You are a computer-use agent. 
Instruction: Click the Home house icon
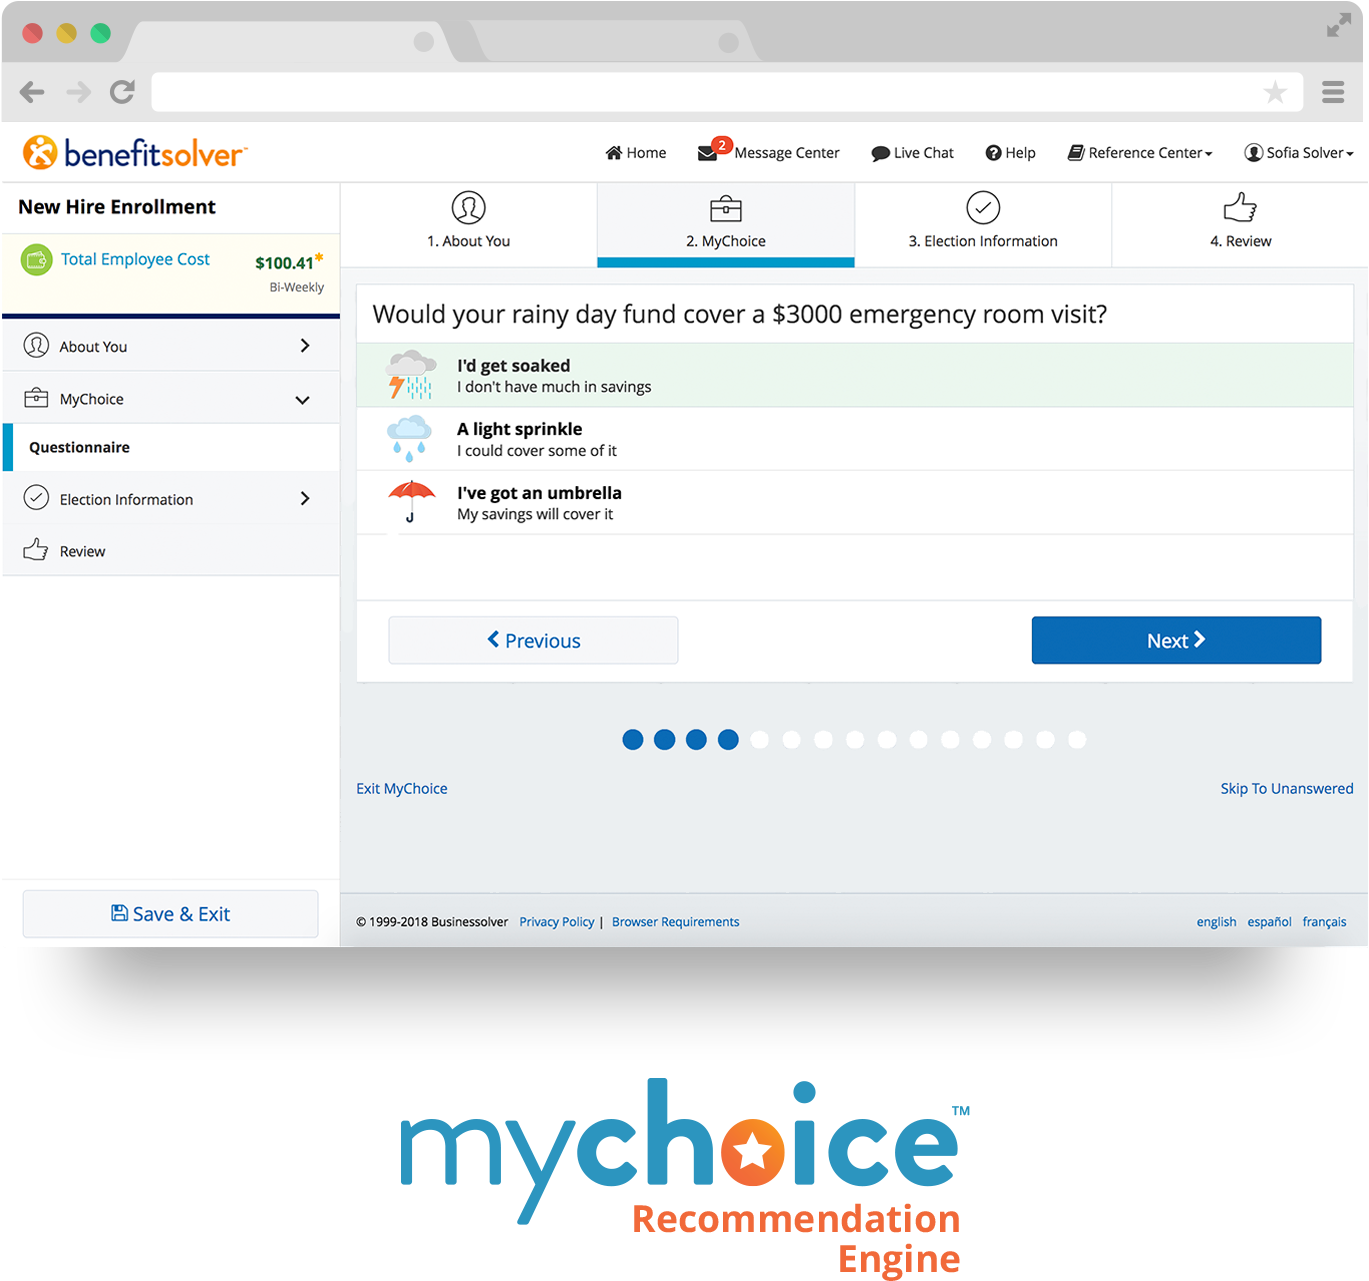point(614,153)
